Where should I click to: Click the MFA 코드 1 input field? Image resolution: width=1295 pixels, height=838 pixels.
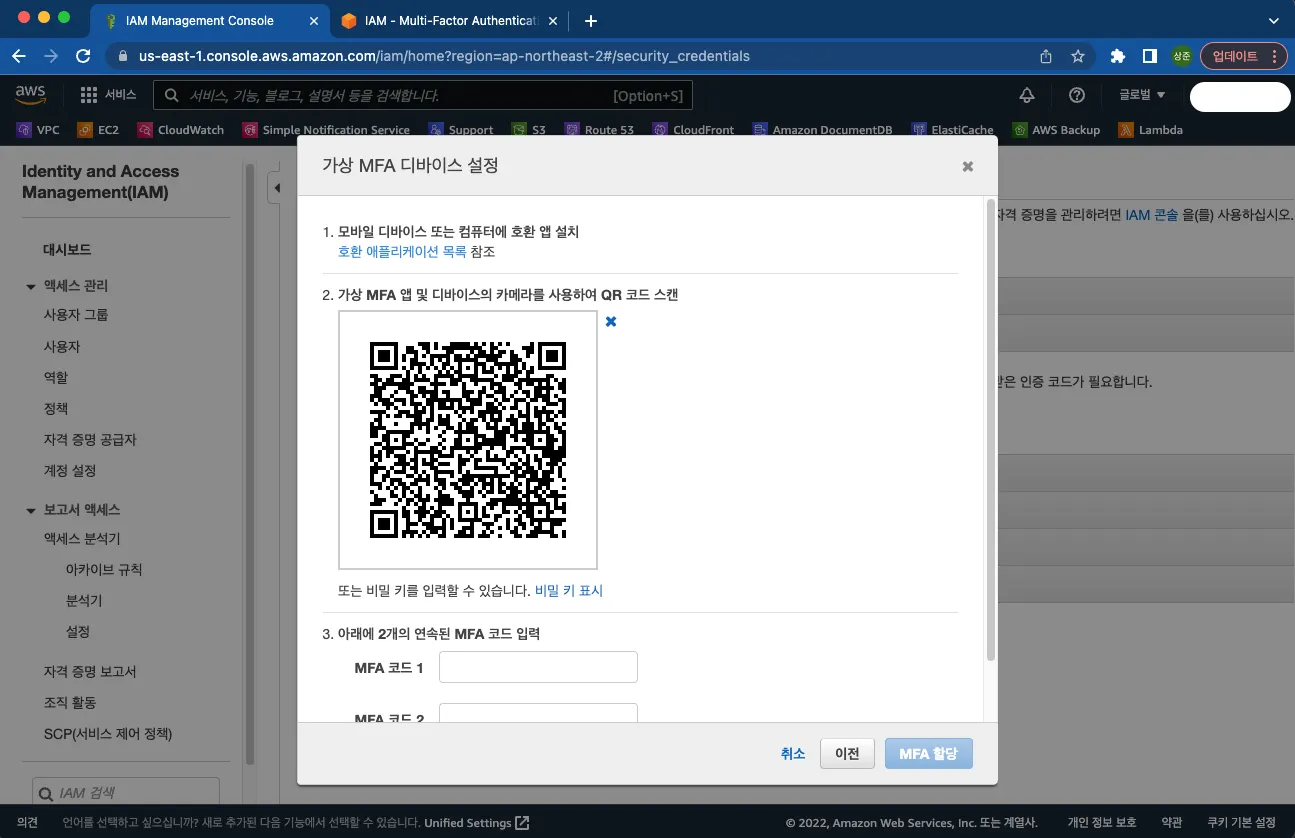point(538,667)
